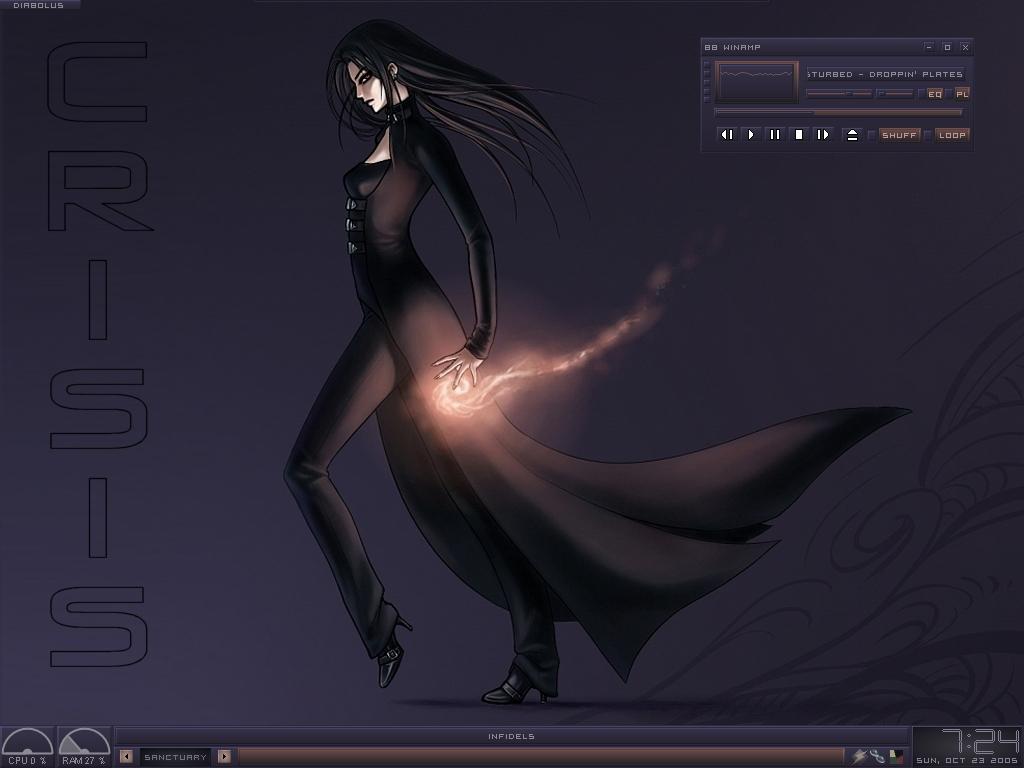Switch to next workspace with right arrow
1024x768 pixels.
[x=224, y=756]
